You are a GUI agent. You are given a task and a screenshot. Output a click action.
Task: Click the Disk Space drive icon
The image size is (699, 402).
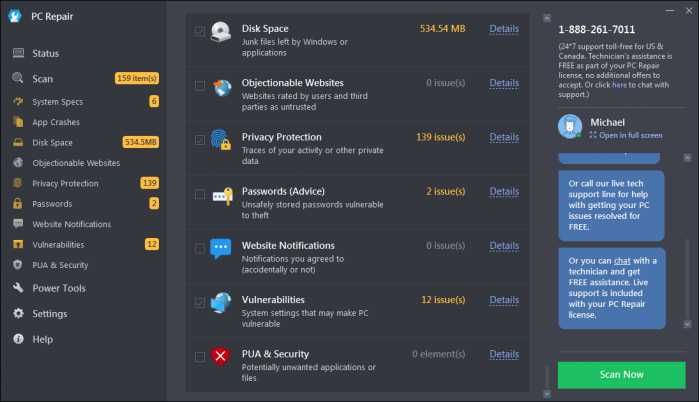[x=220, y=32]
